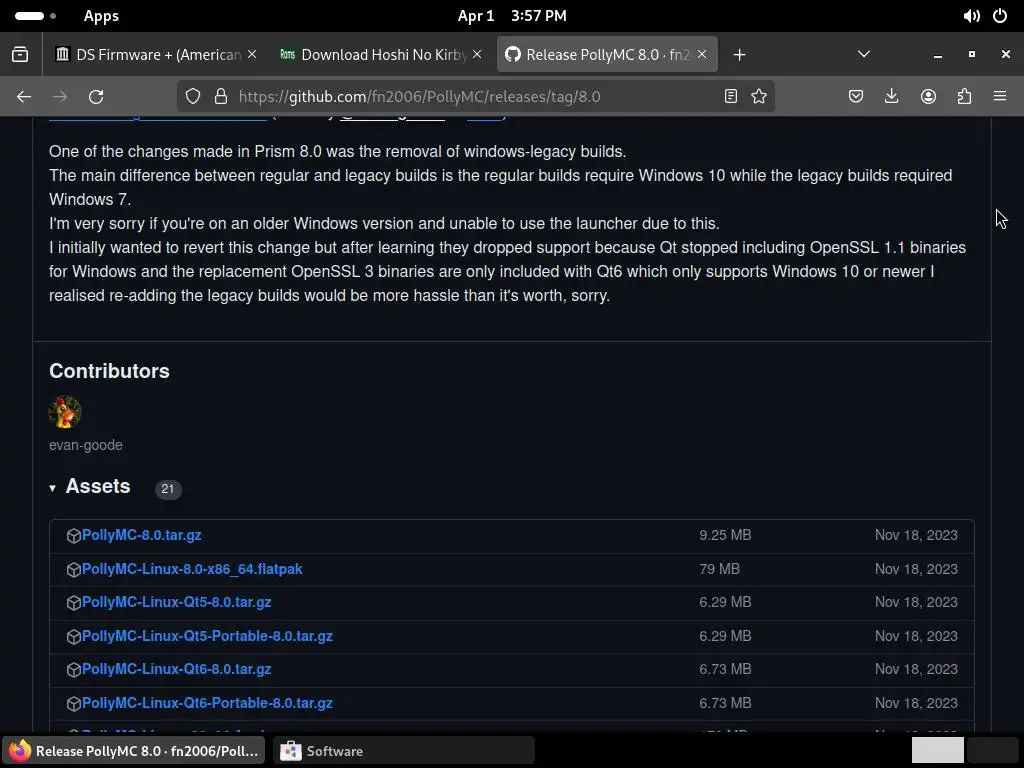Open Firefox account icon
Viewport: 1024px width, 768px height.
click(x=928, y=97)
